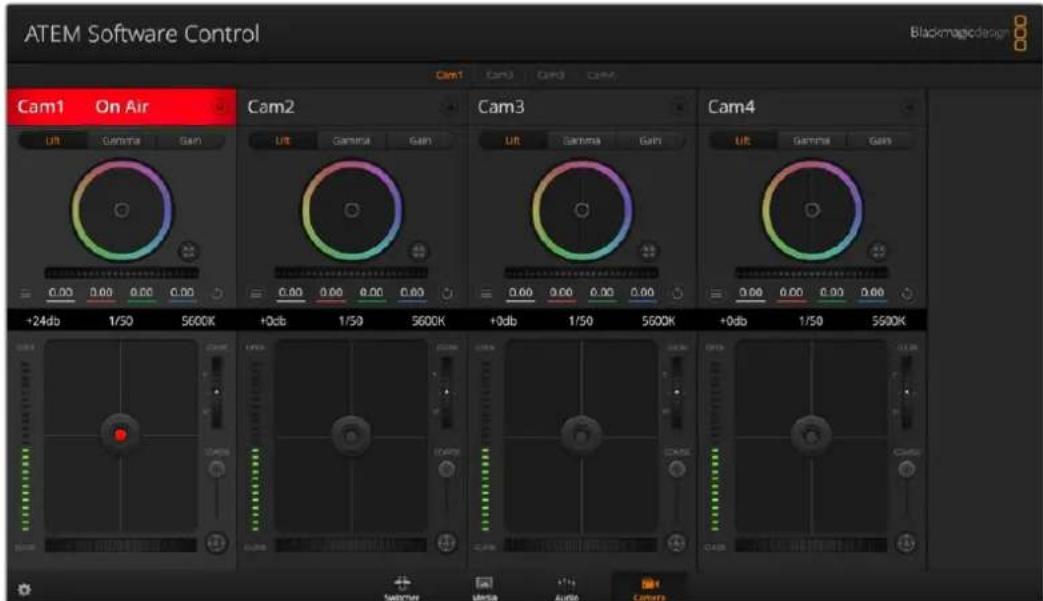Click the list icon left of Cam4 values
The width and height of the screenshot is (1043, 601).
[716, 293]
